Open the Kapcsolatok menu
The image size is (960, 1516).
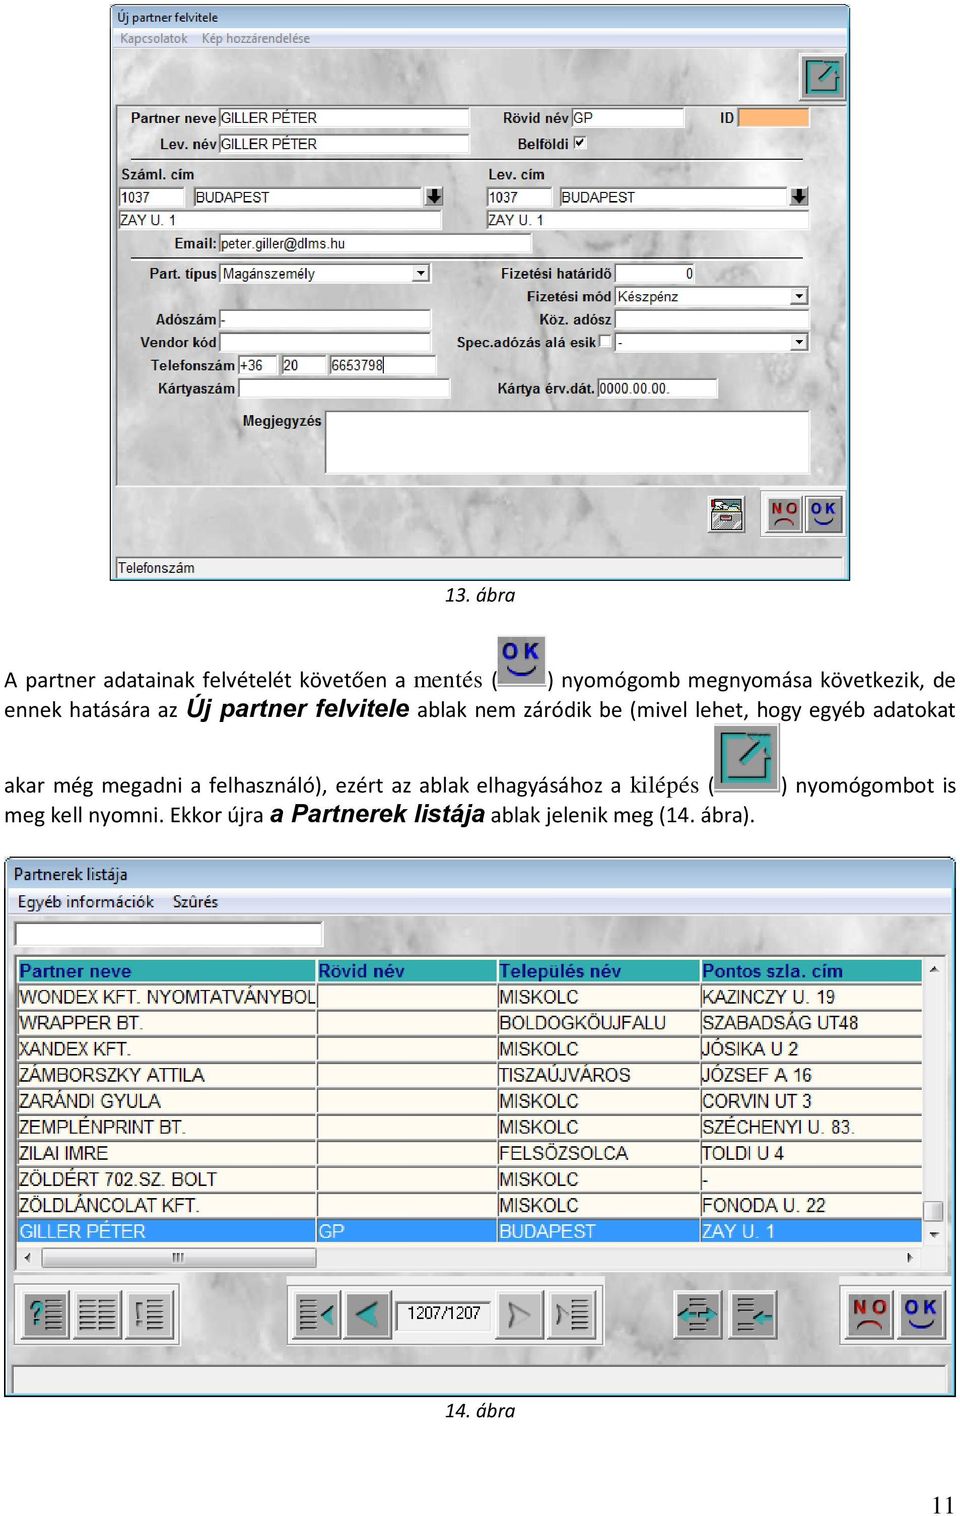click(154, 39)
